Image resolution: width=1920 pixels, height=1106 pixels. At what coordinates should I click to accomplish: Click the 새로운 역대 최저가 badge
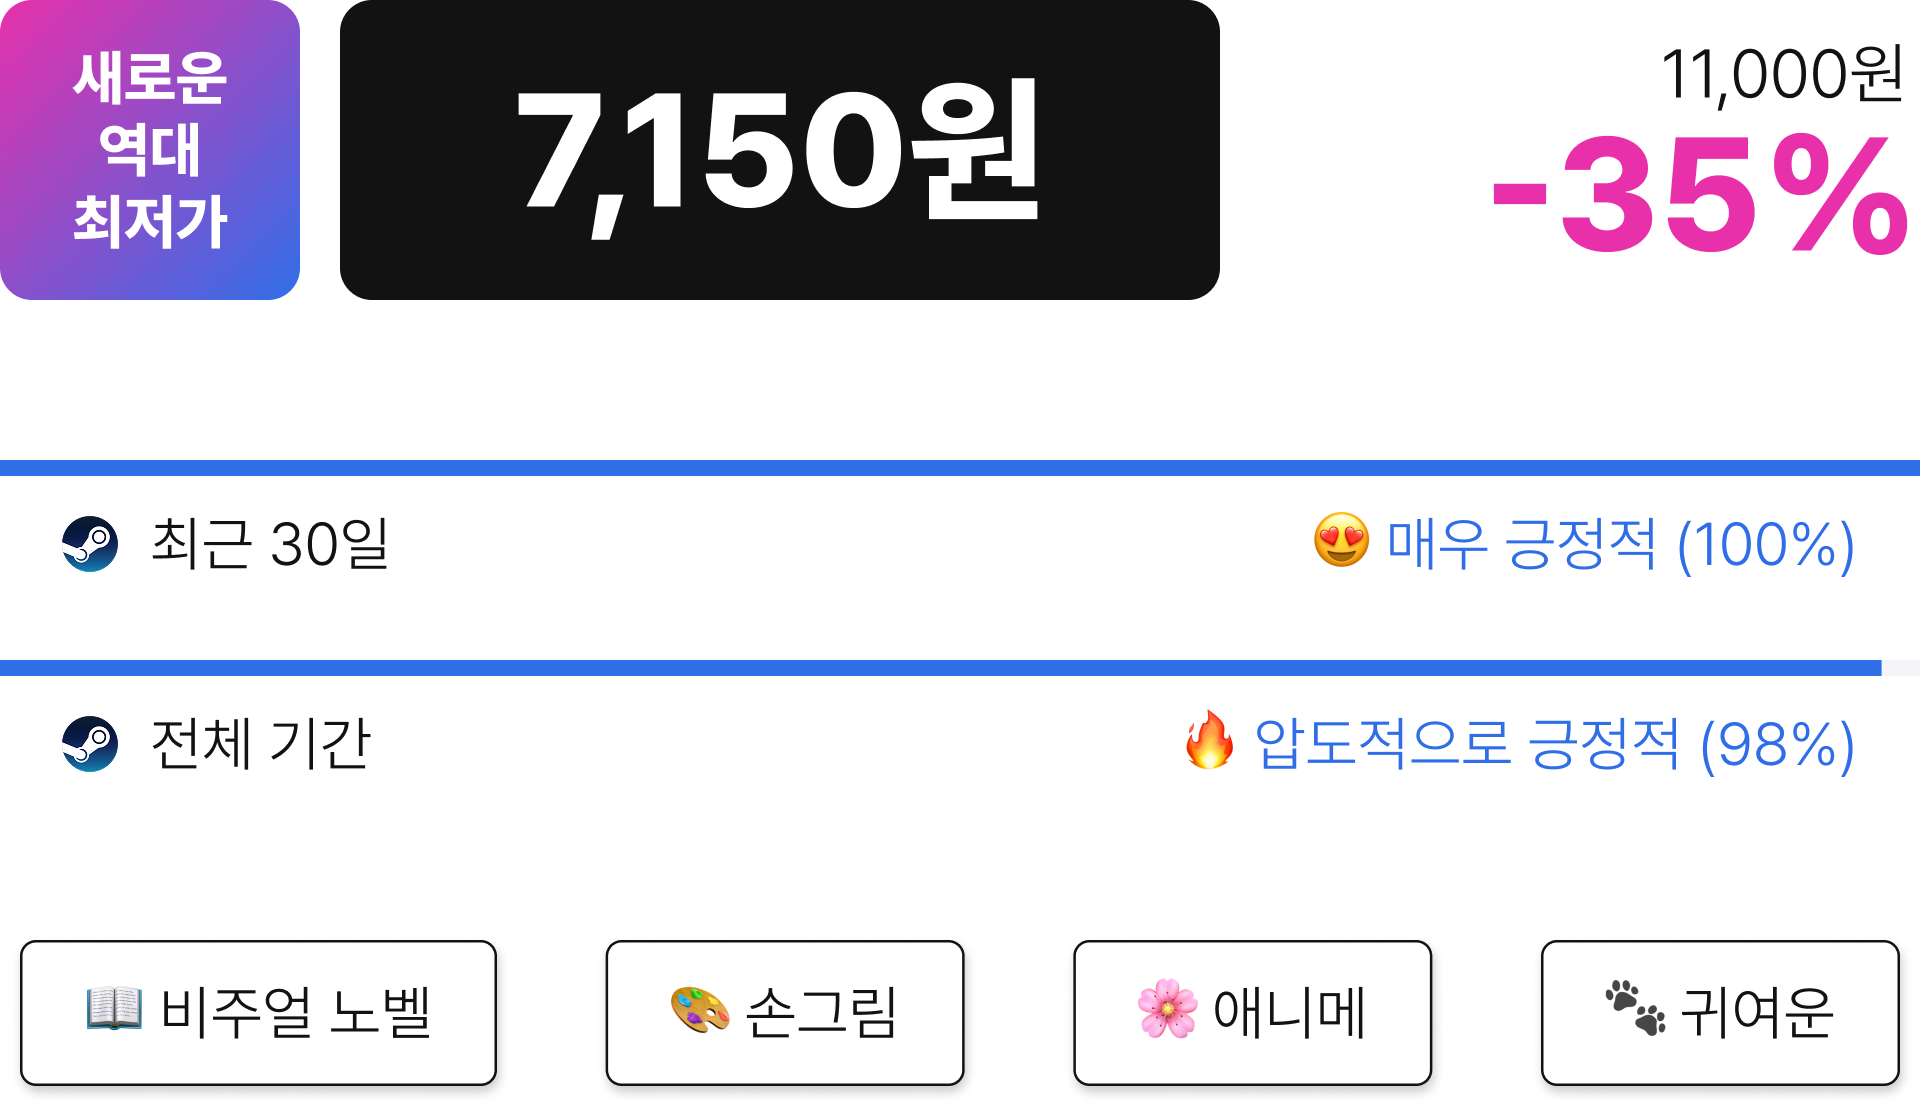click(x=150, y=150)
